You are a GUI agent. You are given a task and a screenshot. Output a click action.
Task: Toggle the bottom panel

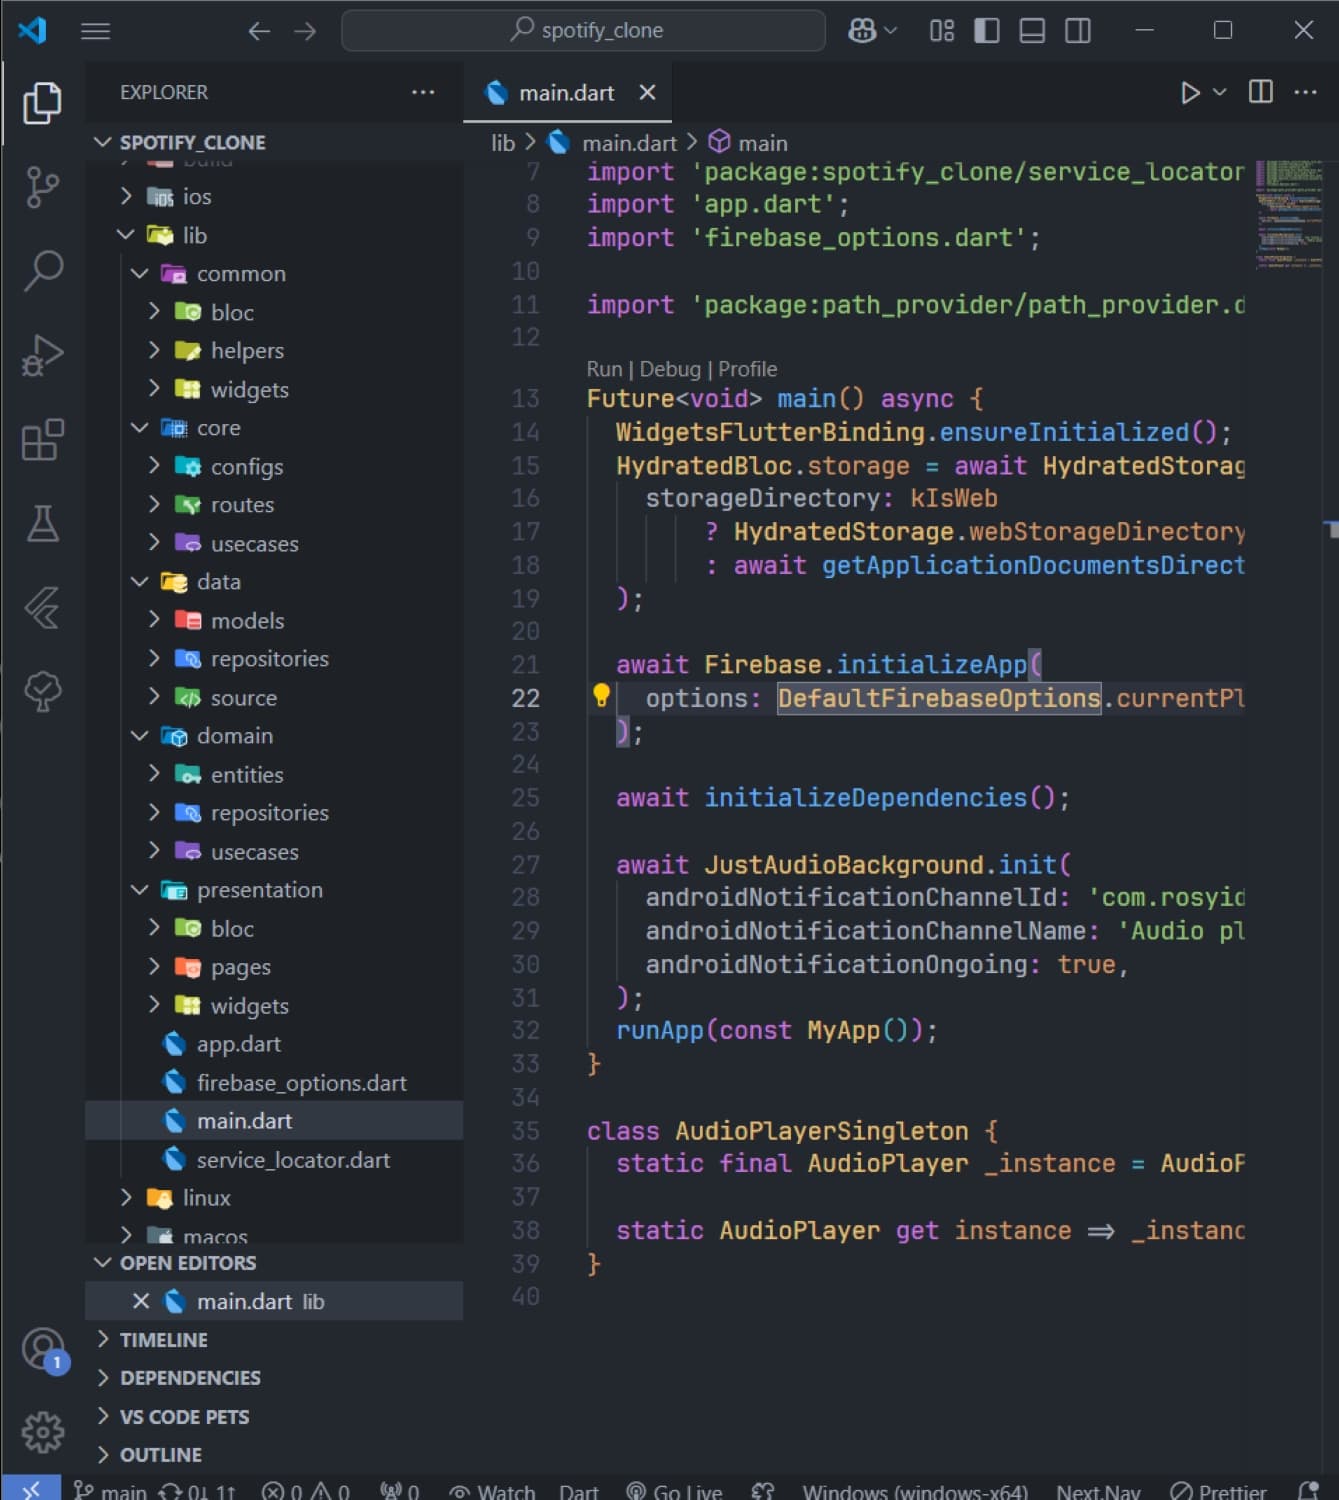point(1032,31)
